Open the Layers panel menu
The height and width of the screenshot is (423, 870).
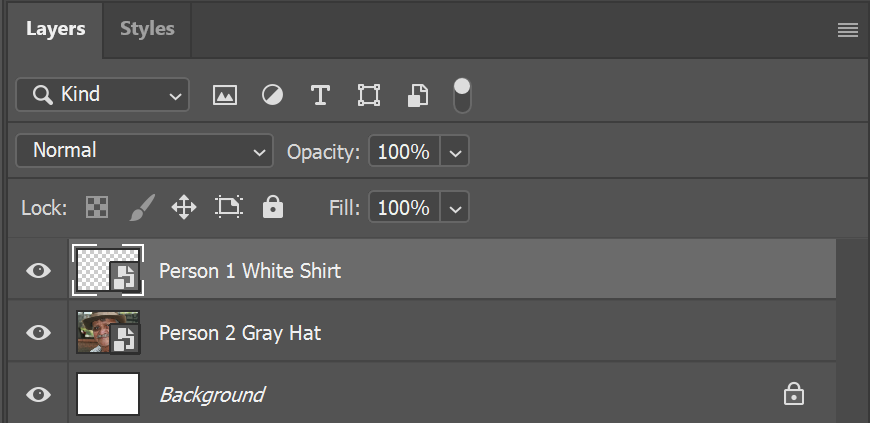click(848, 30)
